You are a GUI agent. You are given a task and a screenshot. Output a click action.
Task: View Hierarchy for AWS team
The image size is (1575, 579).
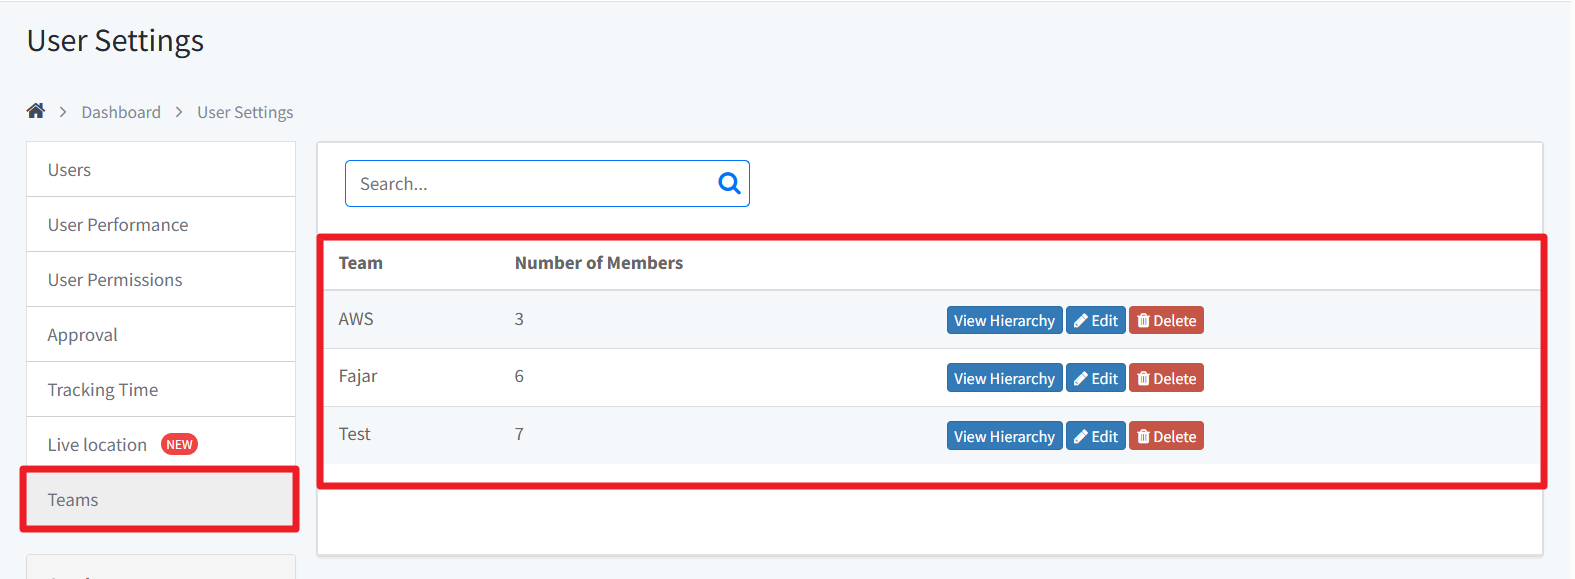[x=1004, y=320]
